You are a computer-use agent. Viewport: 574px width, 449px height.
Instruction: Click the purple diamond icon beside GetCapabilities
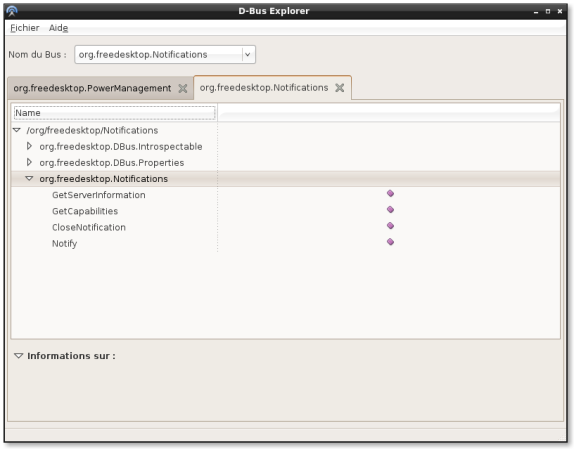tap(390, 209)
